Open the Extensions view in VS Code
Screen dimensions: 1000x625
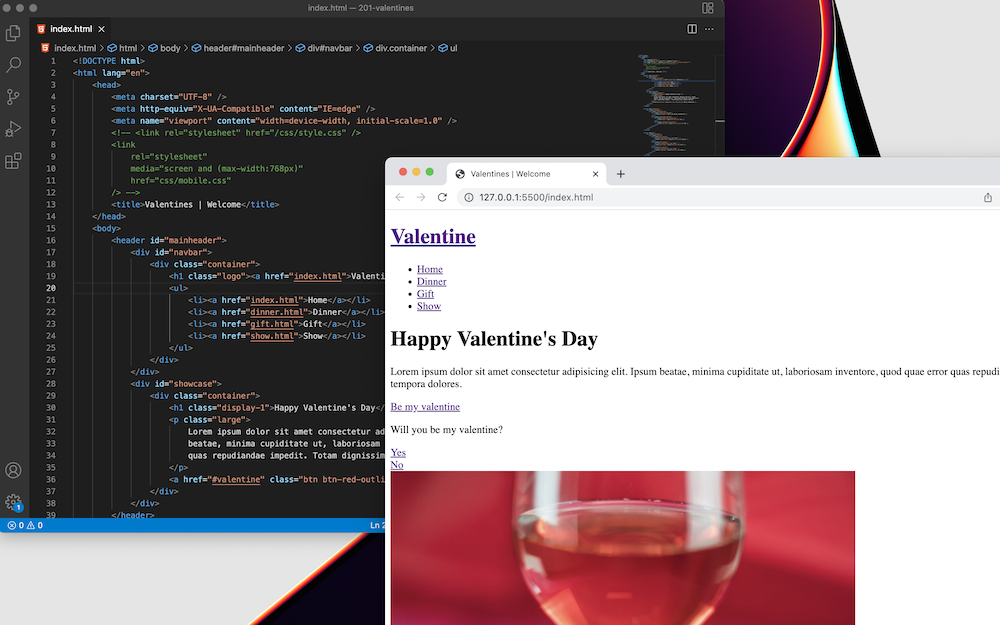pos(13,161)
